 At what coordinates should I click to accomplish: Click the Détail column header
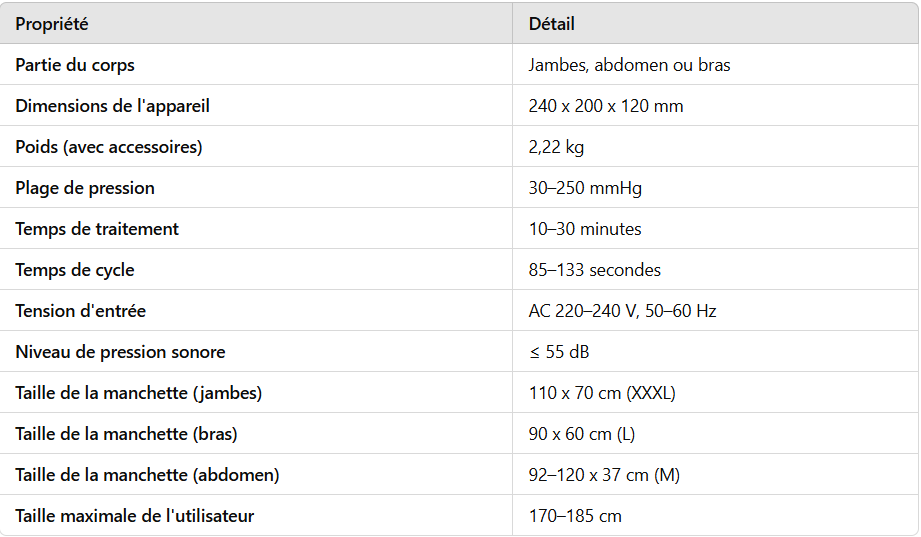pos(552,24)
